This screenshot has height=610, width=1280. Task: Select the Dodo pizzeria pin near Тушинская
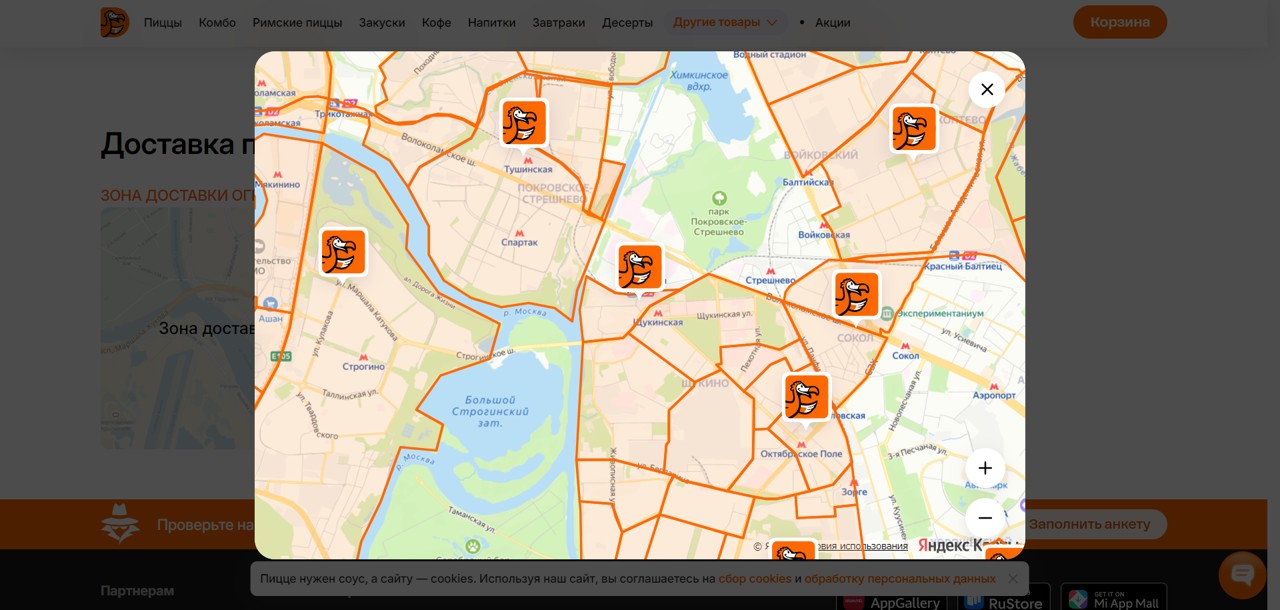(x=524, y=123)
